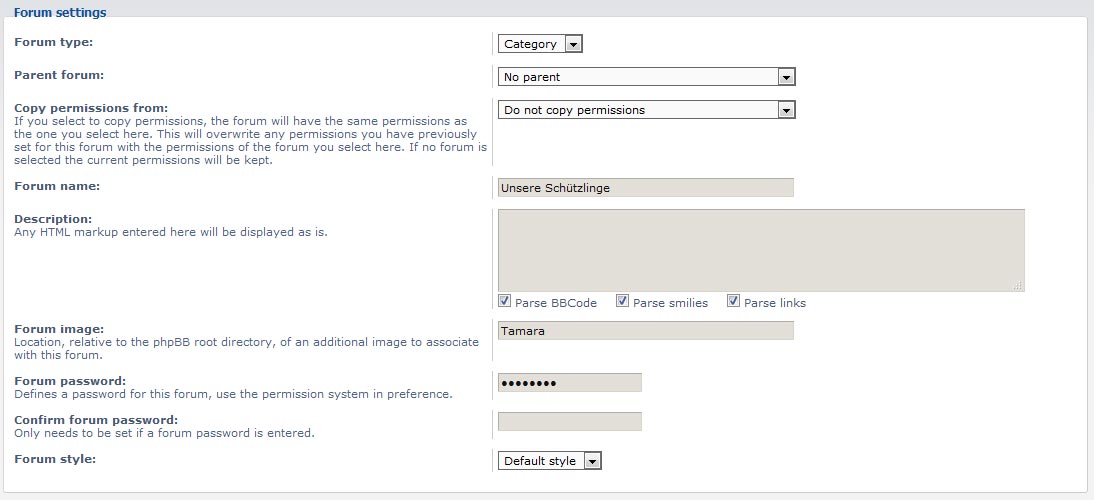Click the Copy permissions from label
Image resolution: width=1094 pixels, height=500 pixels.
click(91, 108)
